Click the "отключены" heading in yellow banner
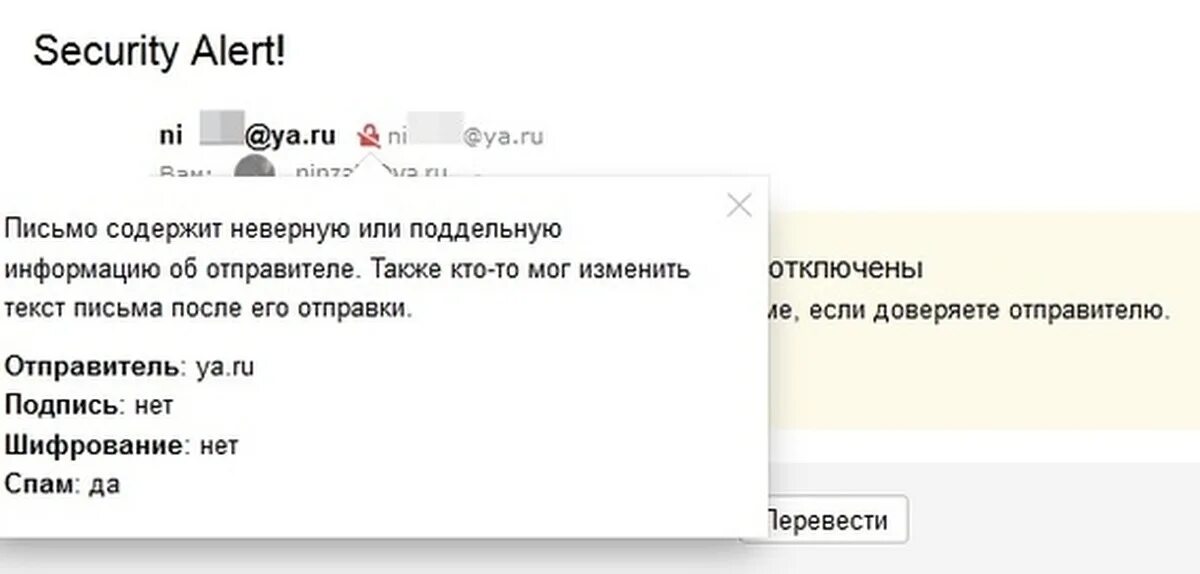The height and width of the screenshot is (574, 1200). (x=841, y=269)
